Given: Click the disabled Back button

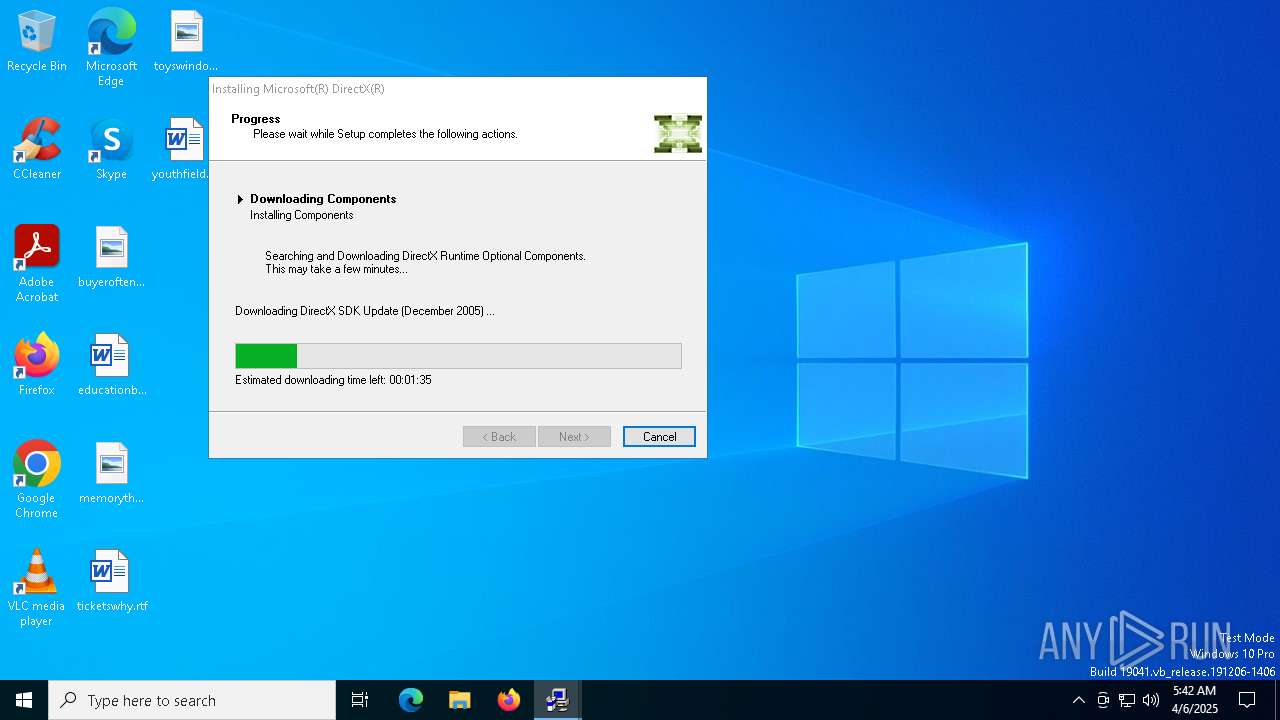Looking at the screenshot, I should click(x=499, y=437).
